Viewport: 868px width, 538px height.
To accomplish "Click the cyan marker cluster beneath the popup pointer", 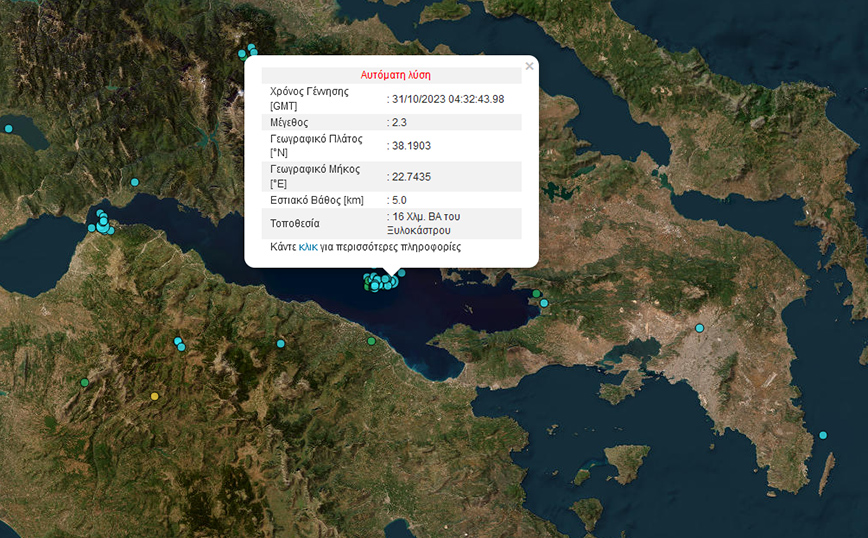I will coord(382,280).
